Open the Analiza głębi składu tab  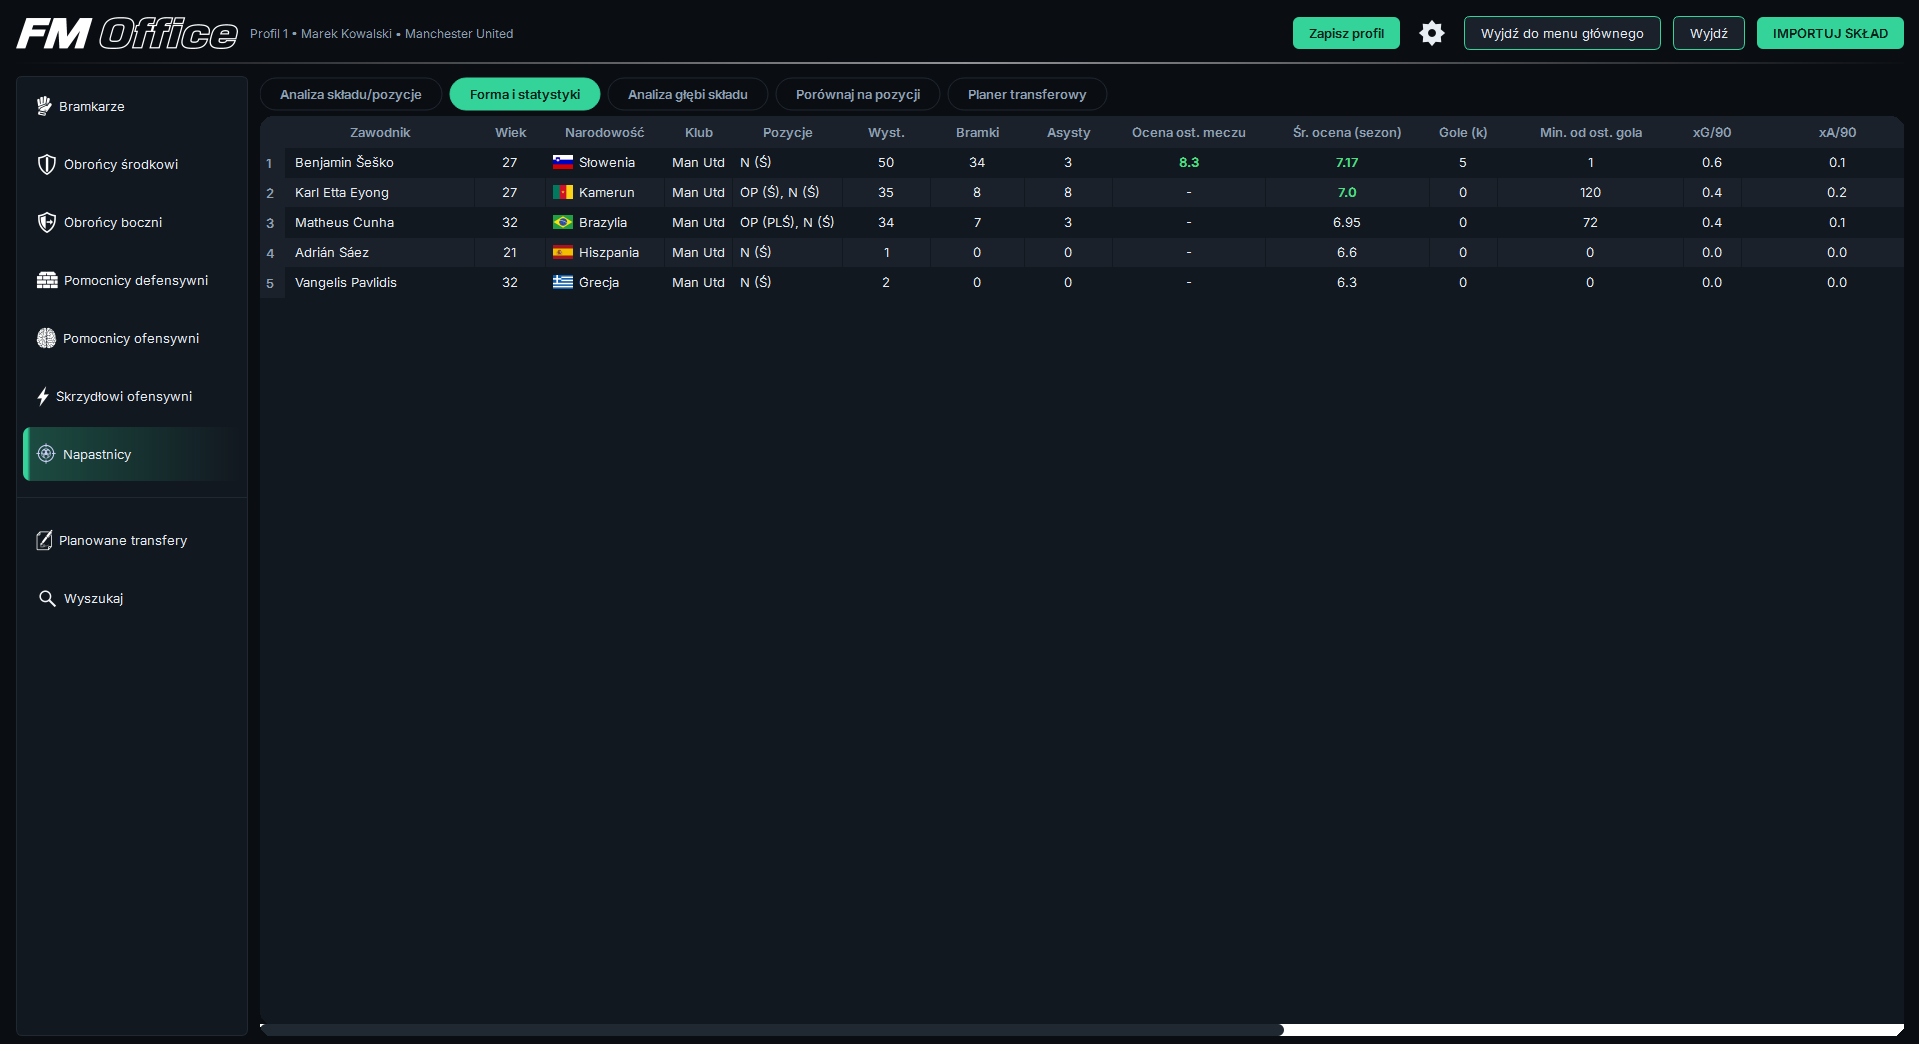688,94
